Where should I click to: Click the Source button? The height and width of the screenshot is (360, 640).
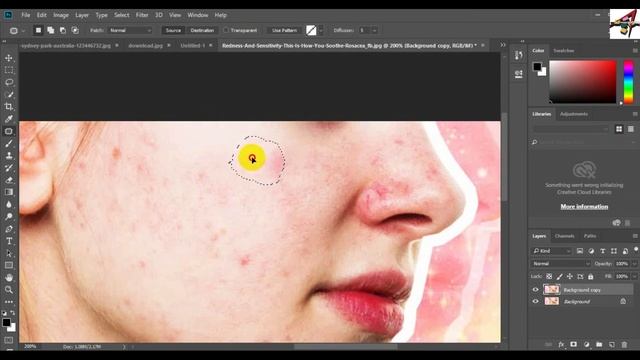pyautogui.click(x=173, y=30)
